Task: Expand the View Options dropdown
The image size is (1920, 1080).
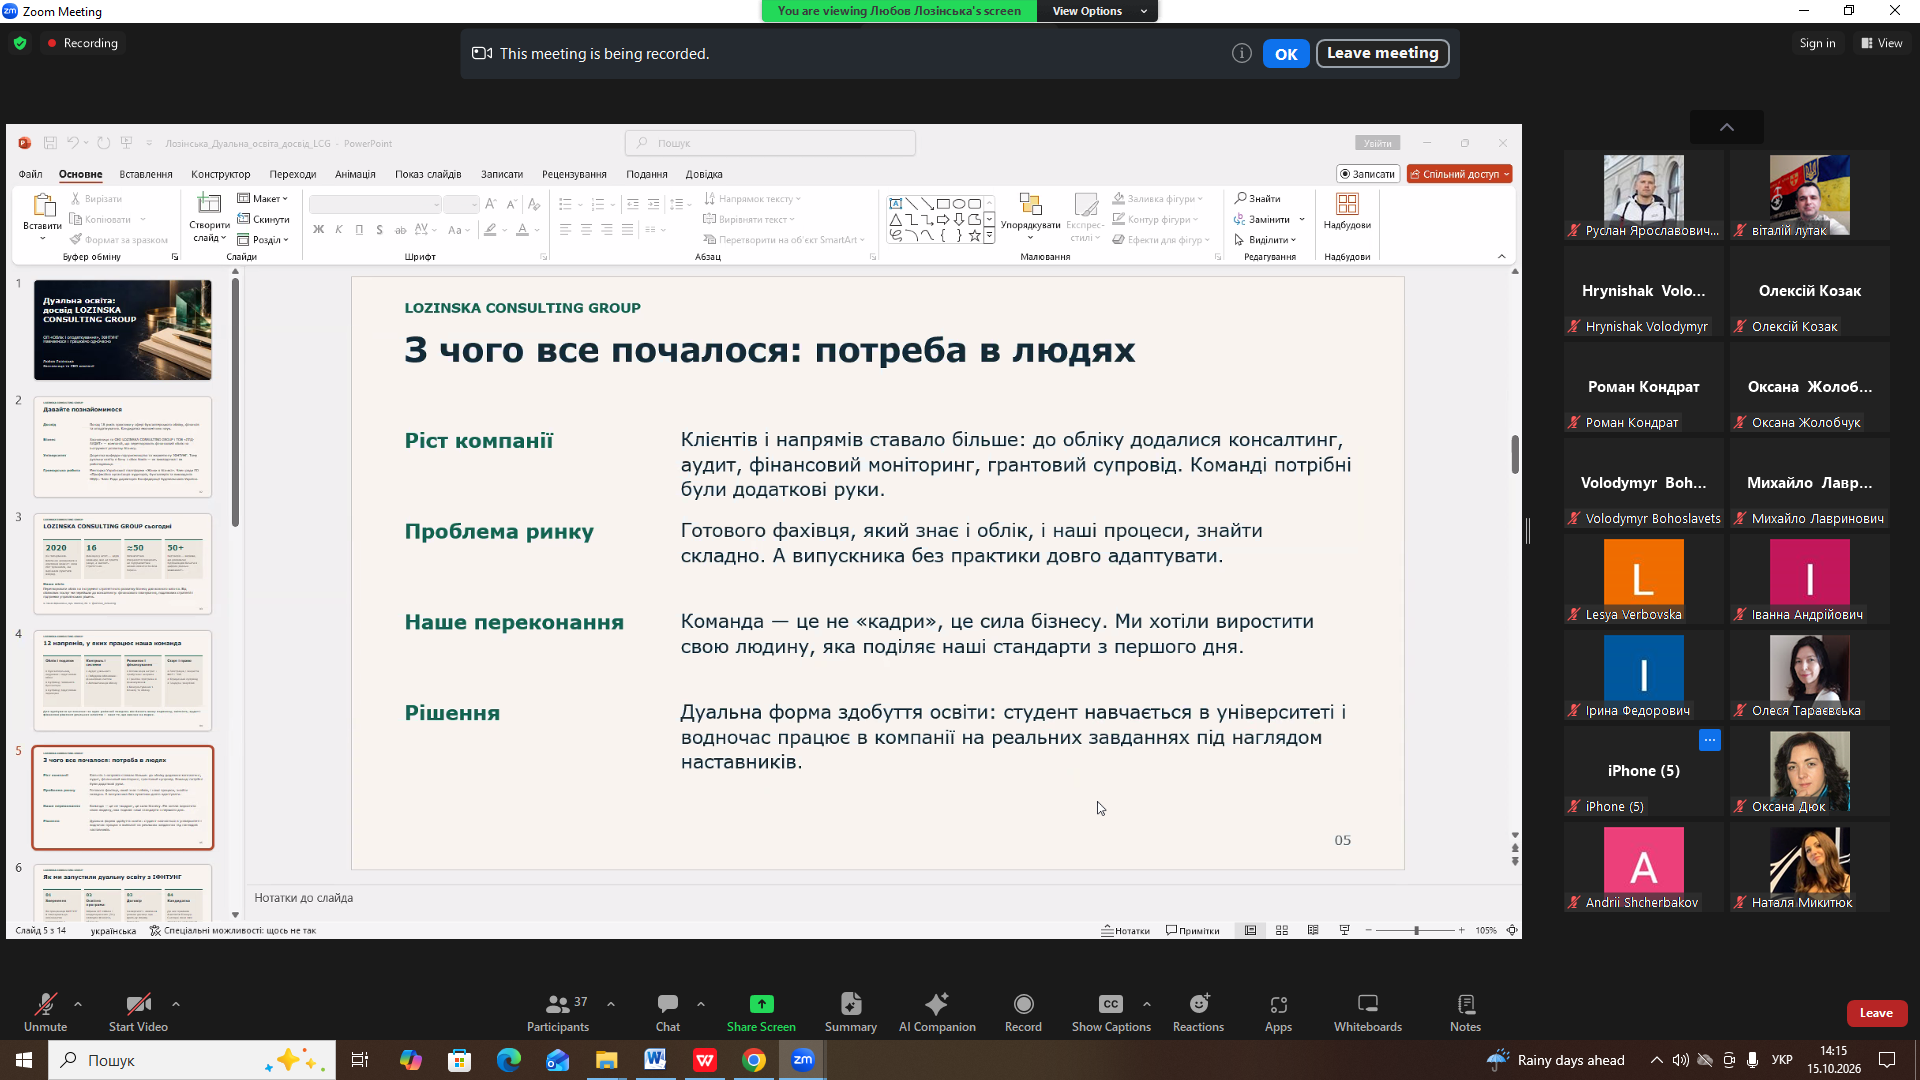Action: 1097,11
